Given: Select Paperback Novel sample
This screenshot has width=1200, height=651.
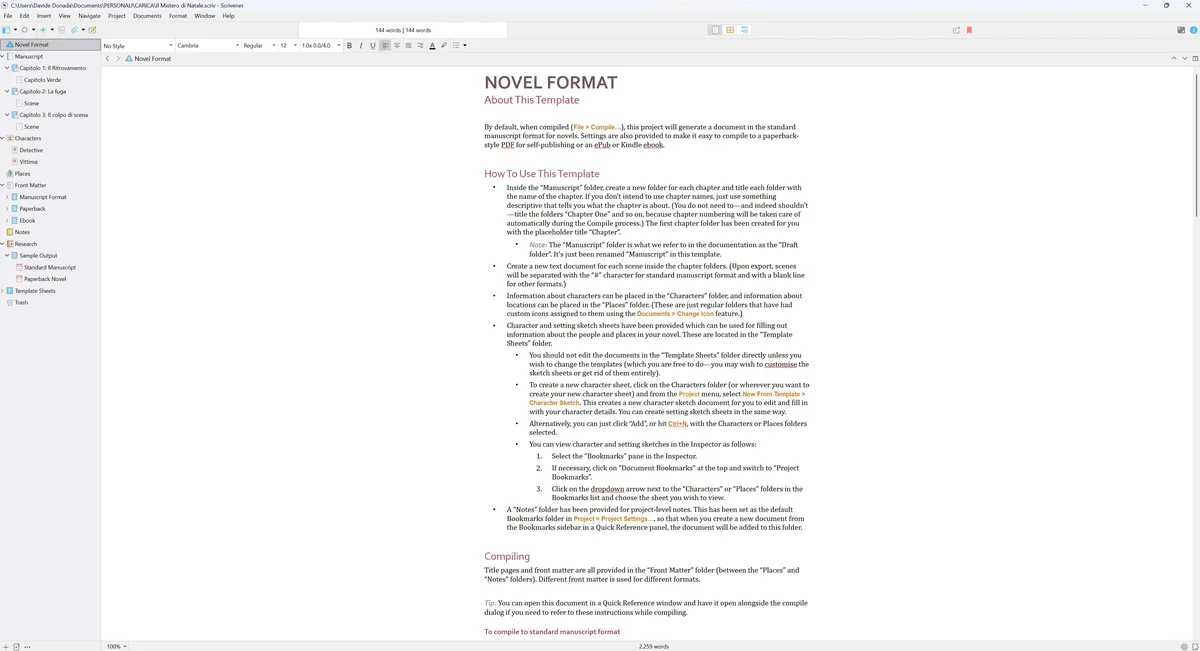Looking at the screenshot, I should [45, 279].
